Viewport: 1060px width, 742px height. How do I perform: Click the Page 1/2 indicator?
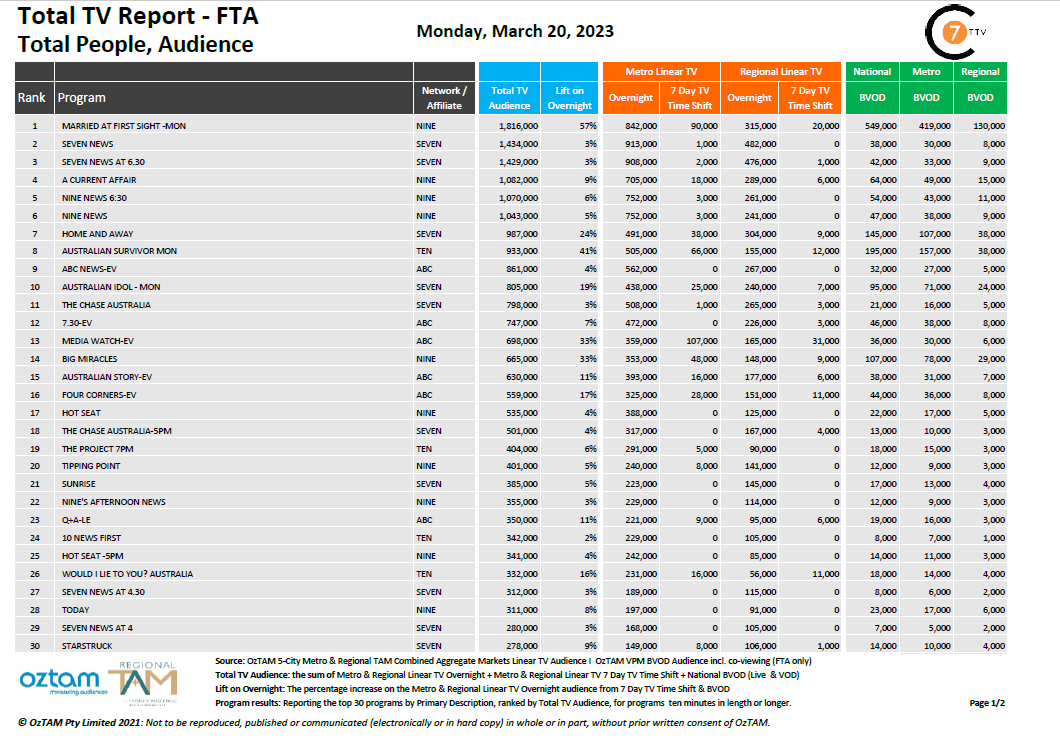click(986, 703)
